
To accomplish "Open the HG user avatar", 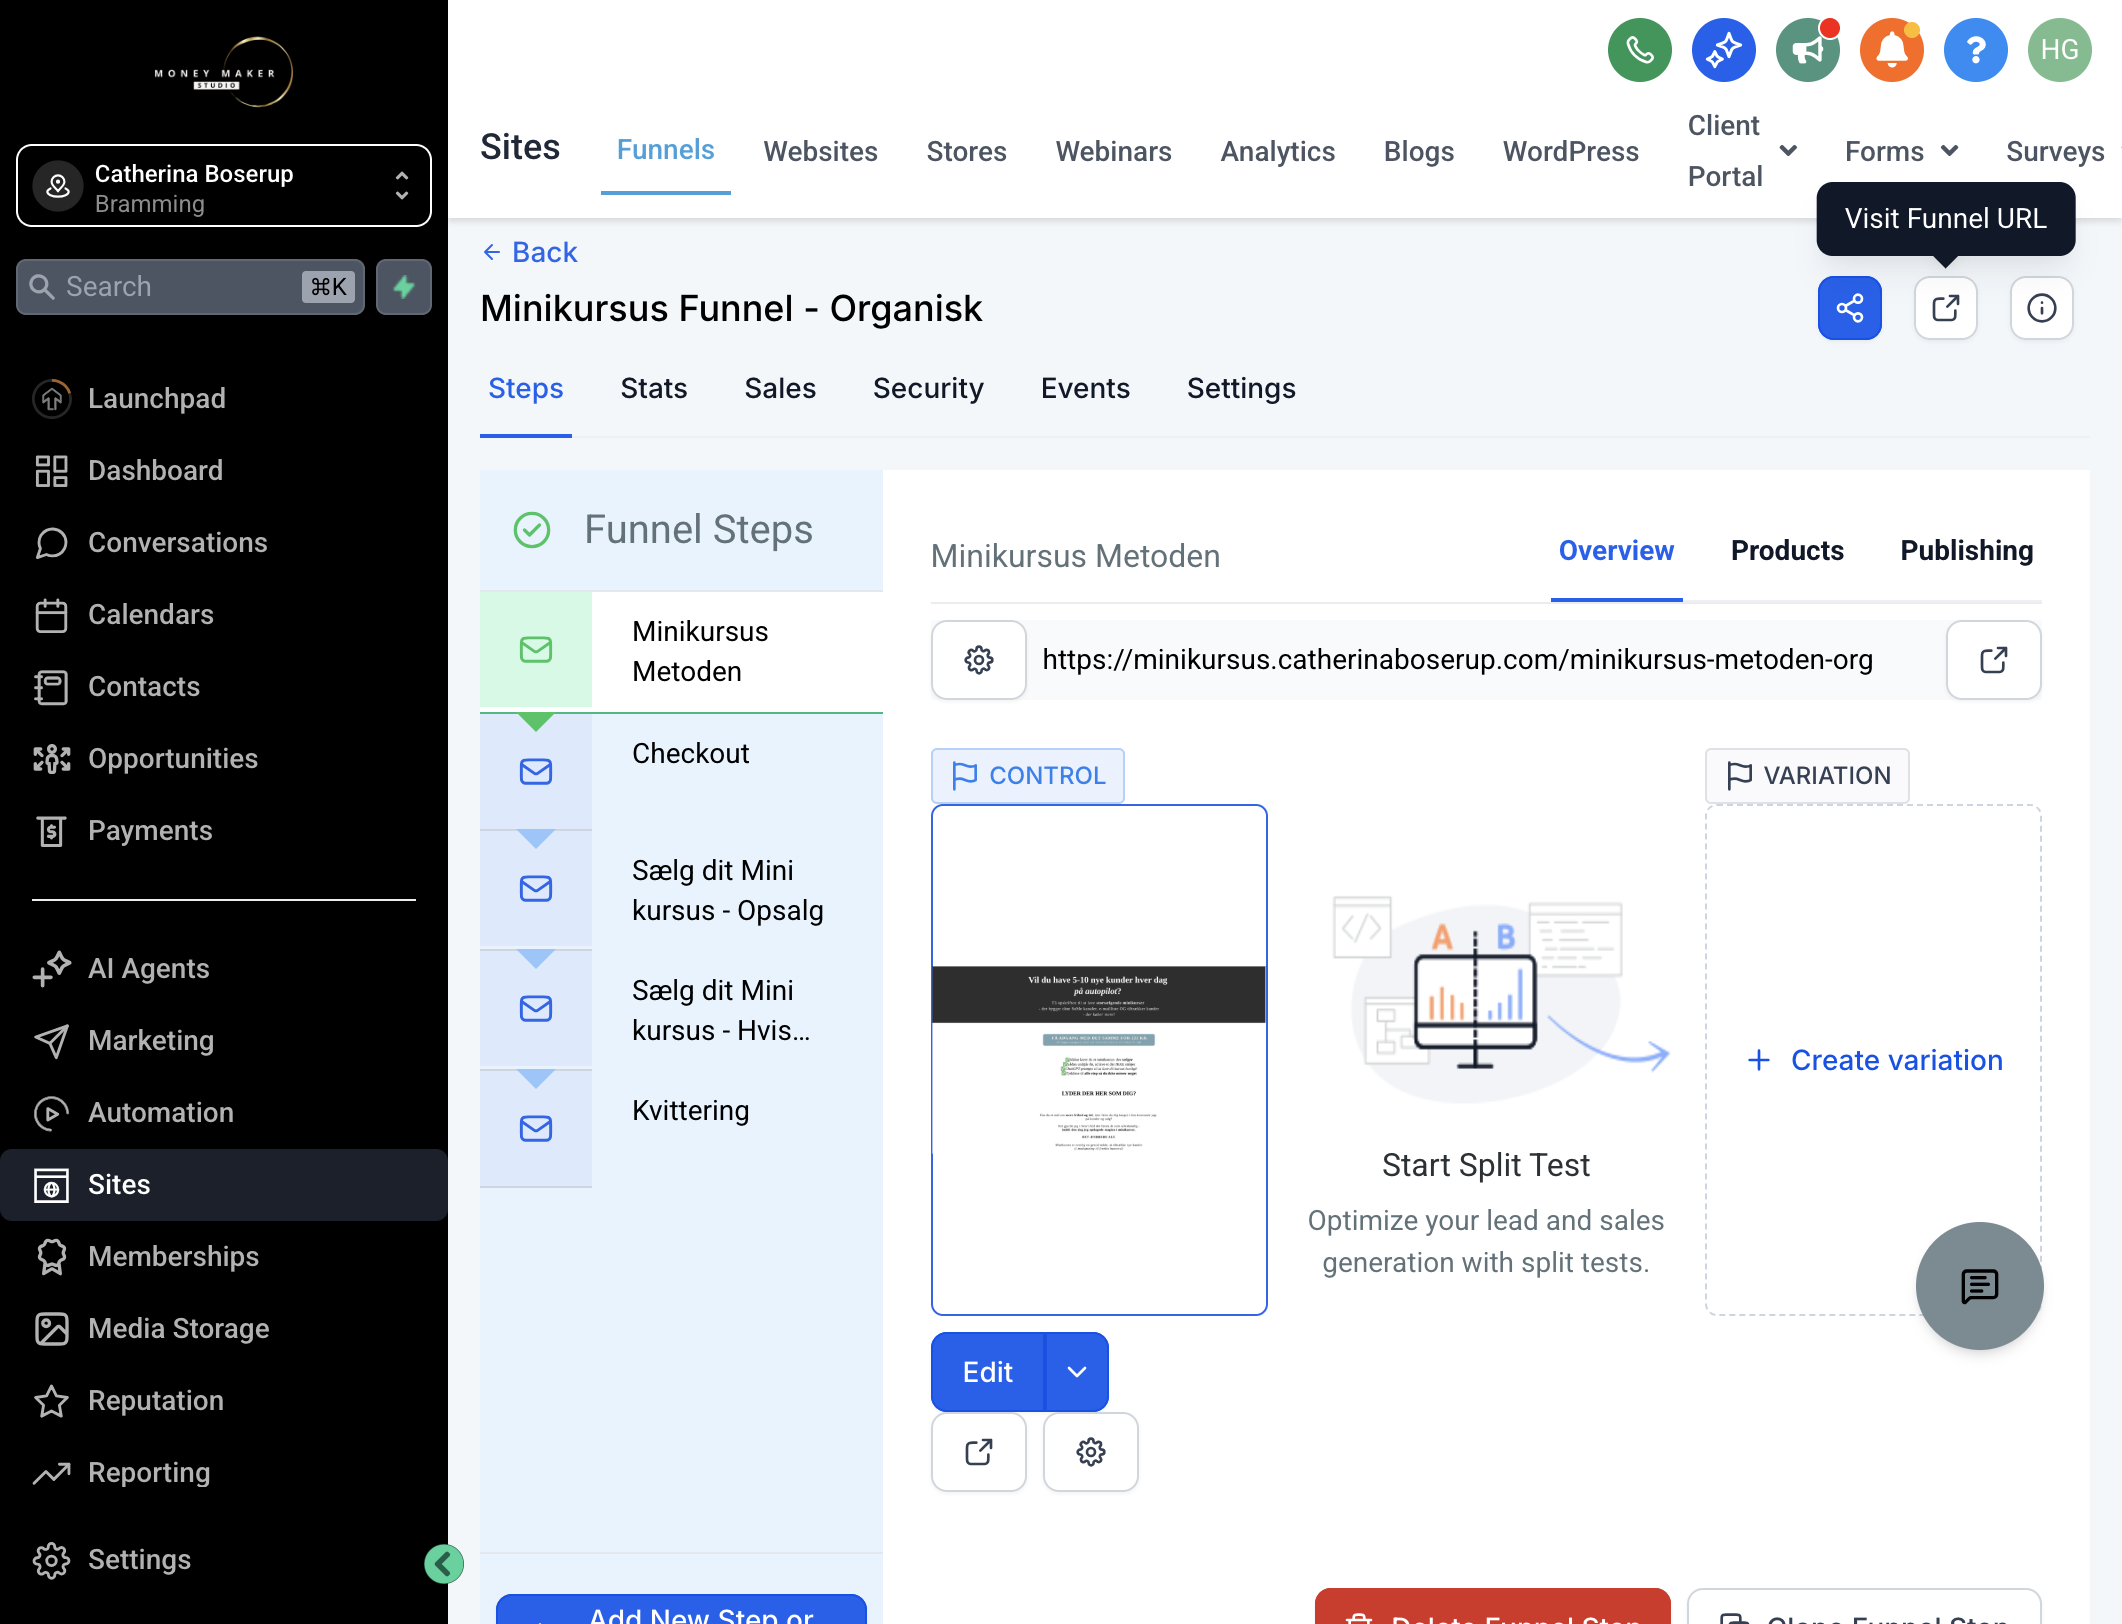I will [x=2059, y=50].
